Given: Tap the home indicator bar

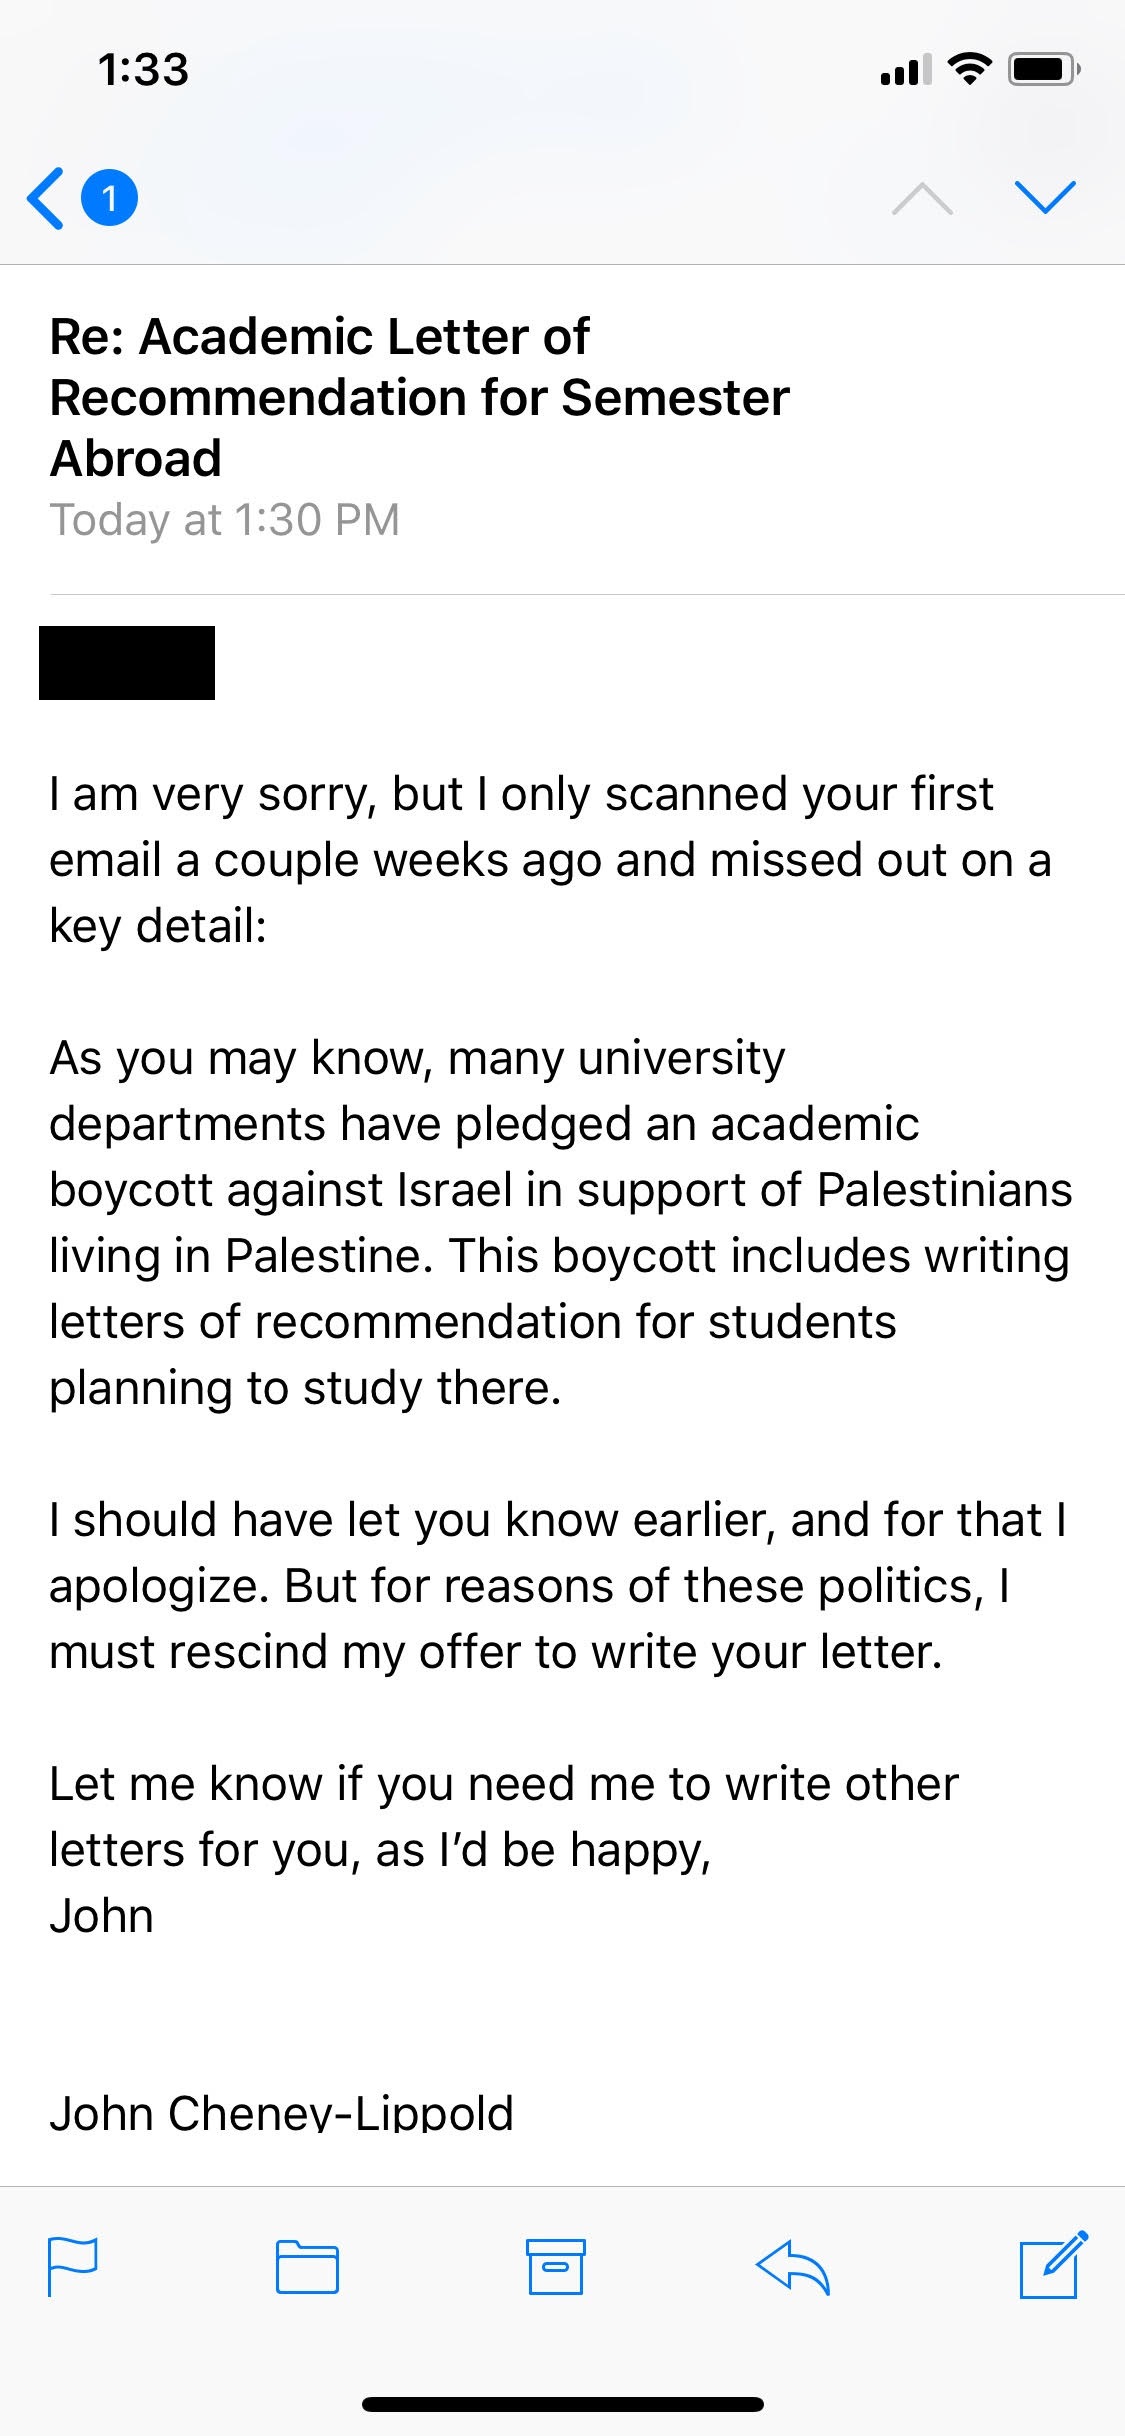Looking at the screenshot, I should (563, 2404).
